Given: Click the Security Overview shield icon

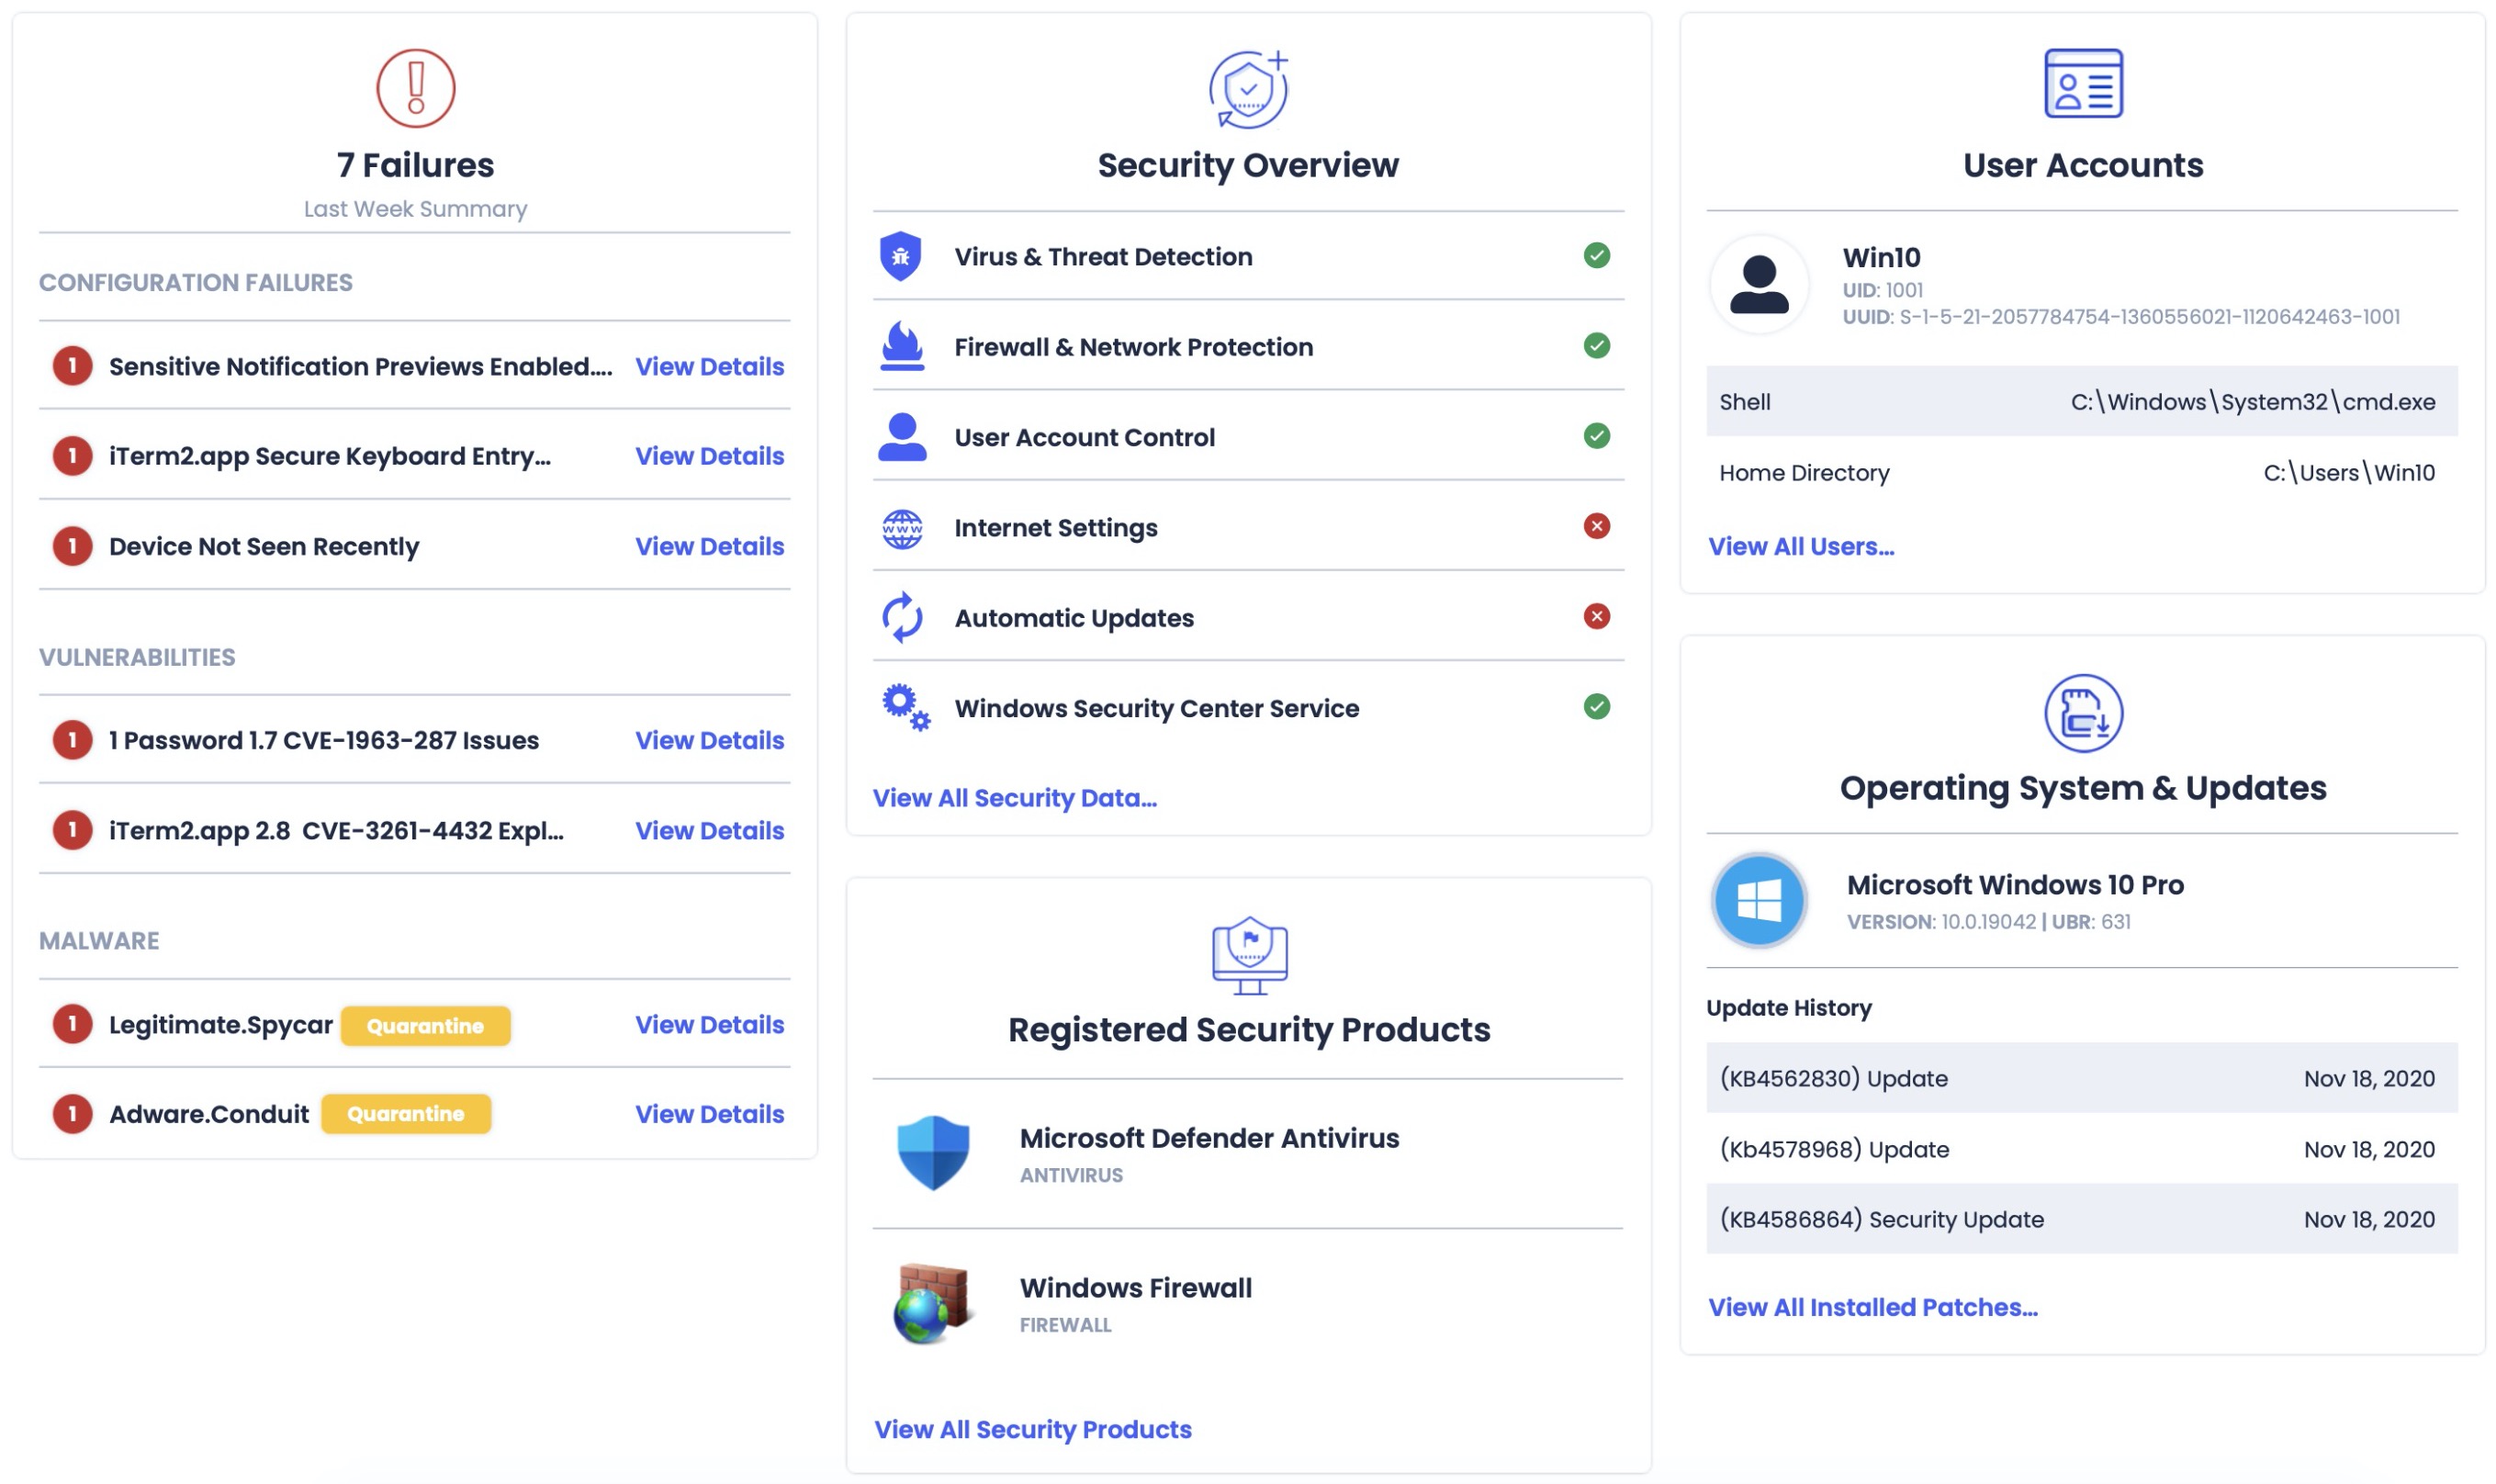Looking at the screenshot, I should tap(1247, 89).
